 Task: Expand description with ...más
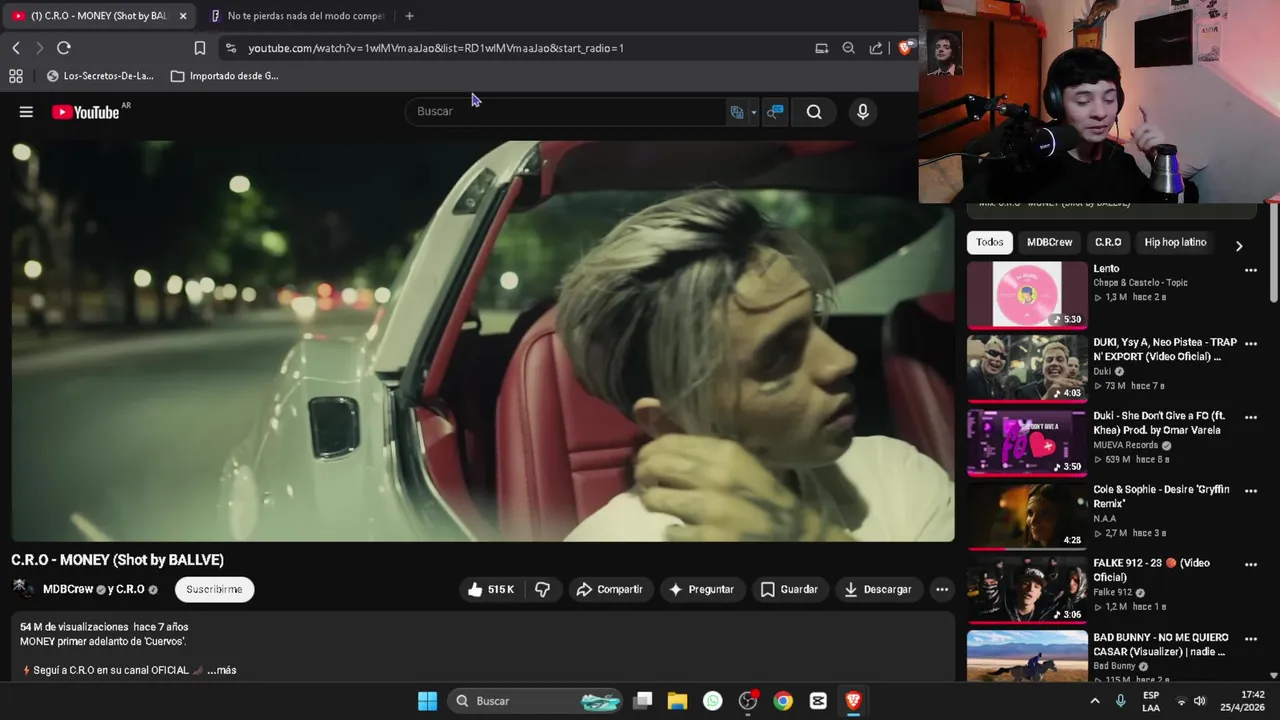point(222,670)
